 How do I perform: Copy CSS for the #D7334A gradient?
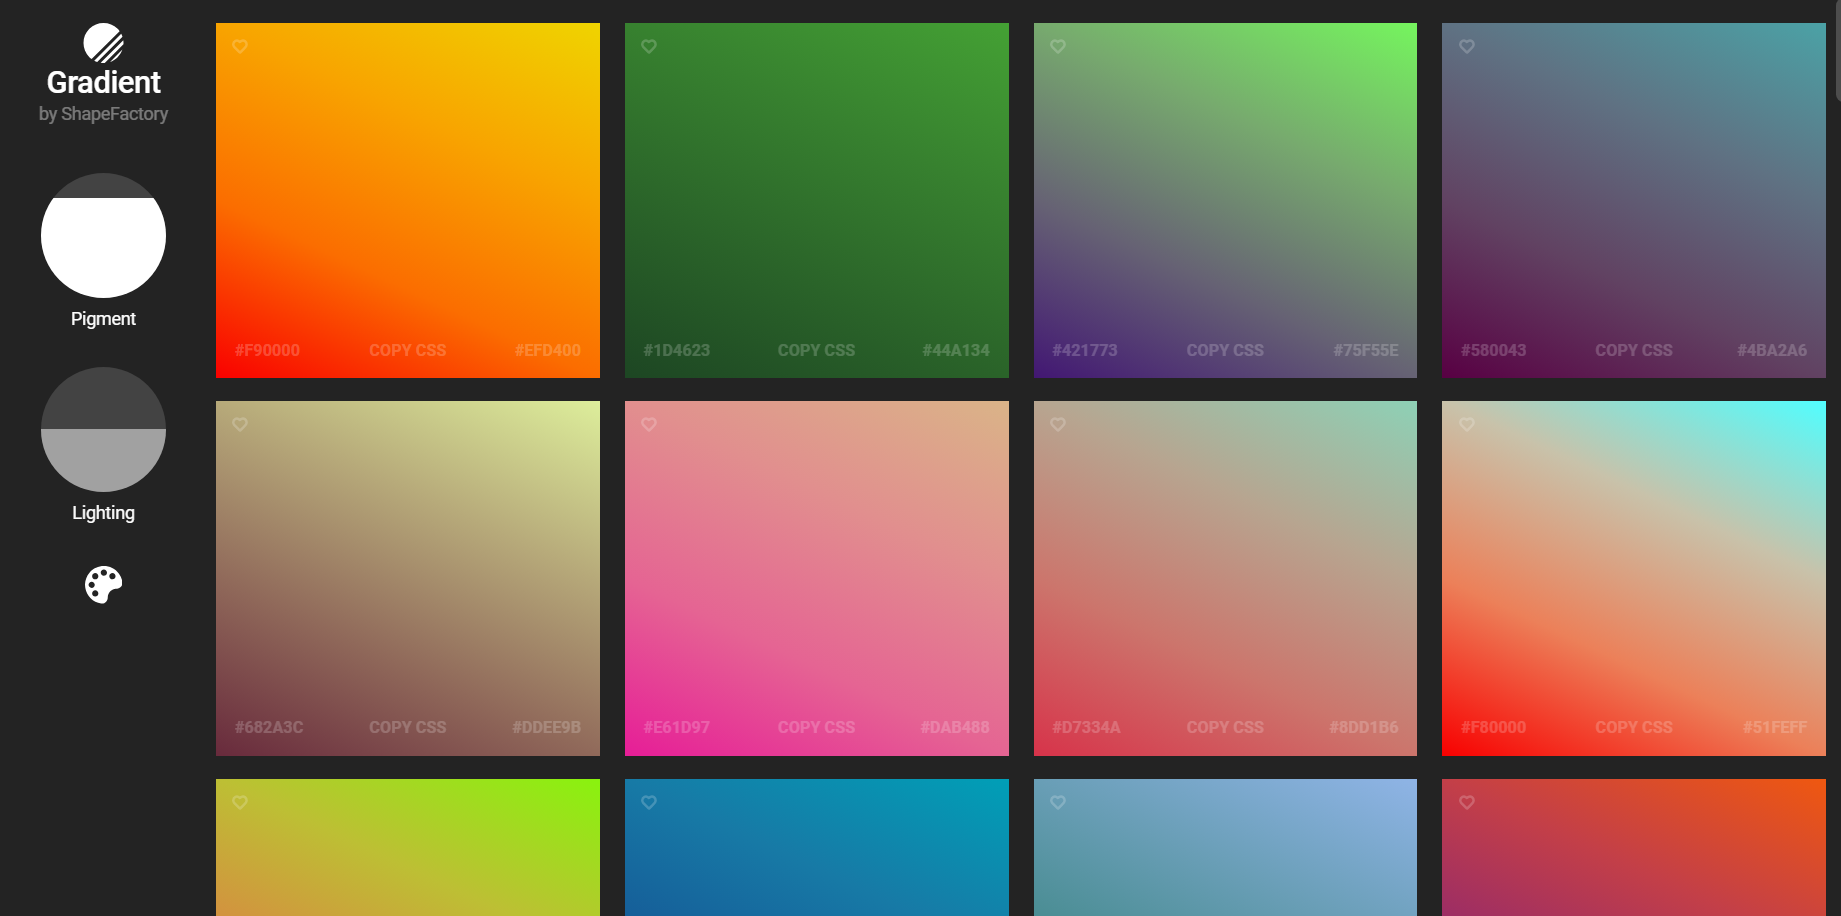[x=1225, y=727]
